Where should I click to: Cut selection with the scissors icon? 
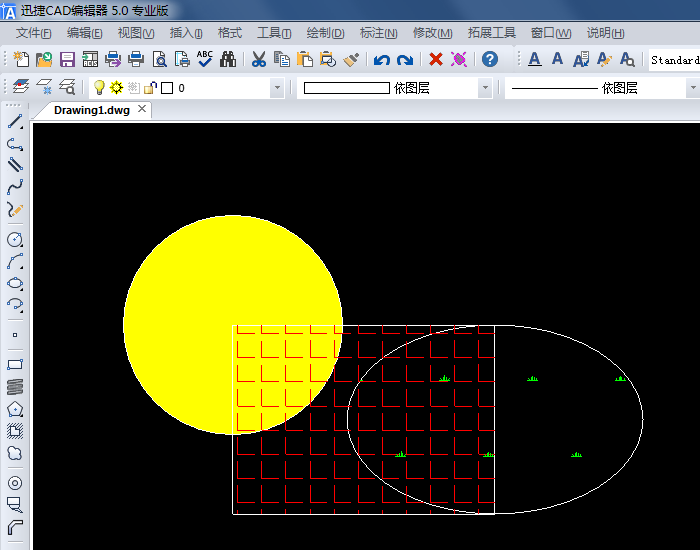258,59
